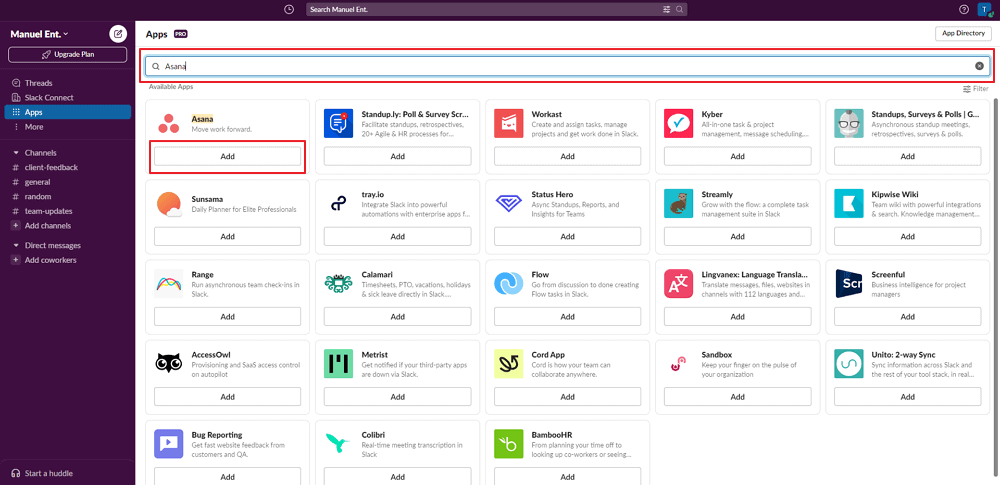Open the App Directory
Image resolution: width=1000 pixels, height=485 pixels.
click(x=963, y=33)
